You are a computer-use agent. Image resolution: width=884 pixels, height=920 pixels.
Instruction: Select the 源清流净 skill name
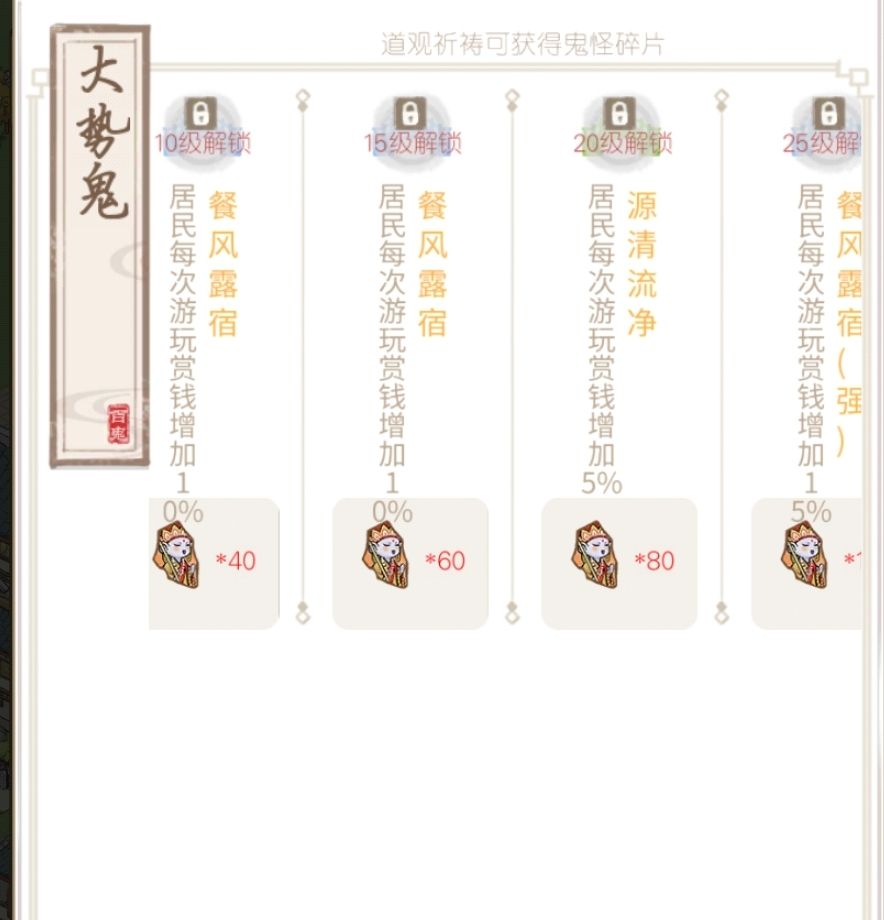tap(642, 263)
